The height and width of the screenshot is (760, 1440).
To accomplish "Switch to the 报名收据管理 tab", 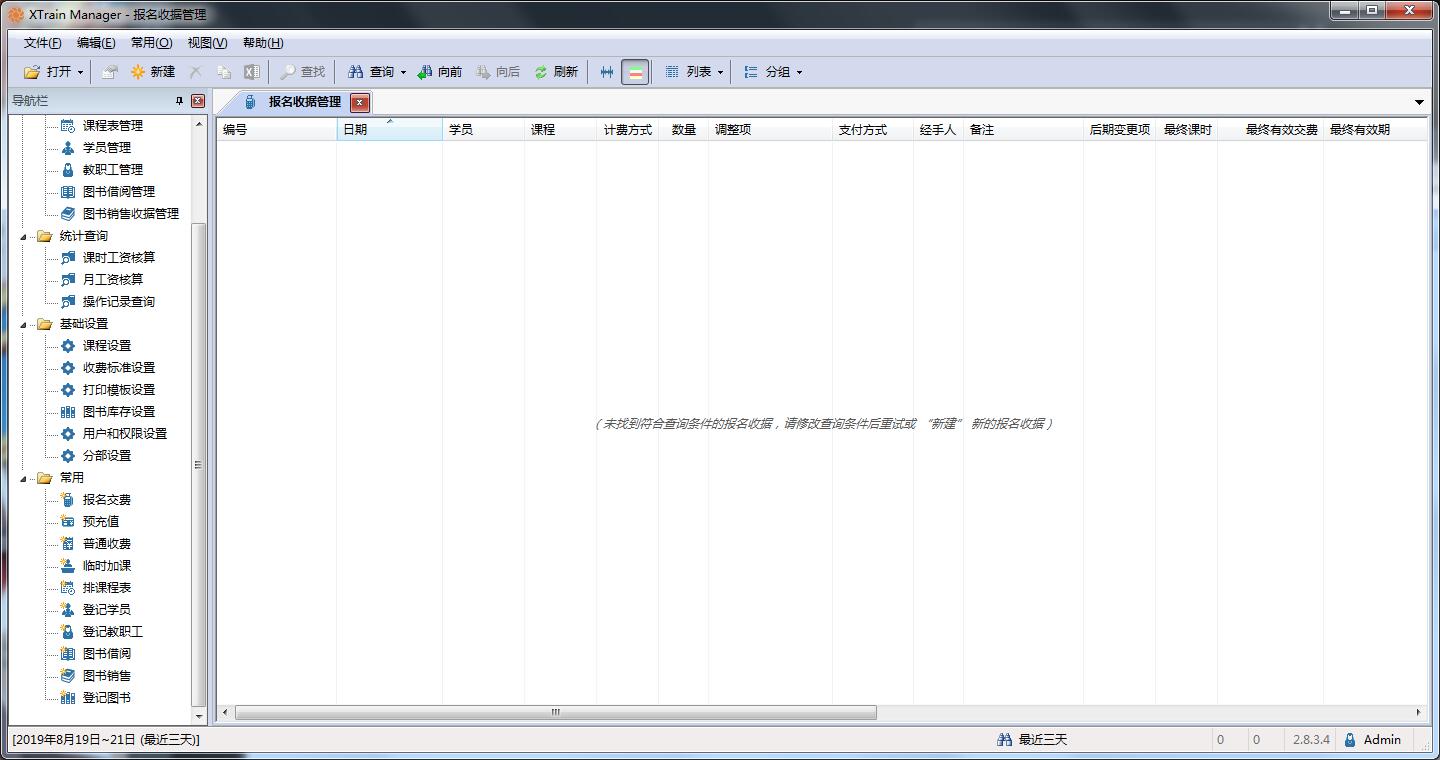I will coord(304,102).
